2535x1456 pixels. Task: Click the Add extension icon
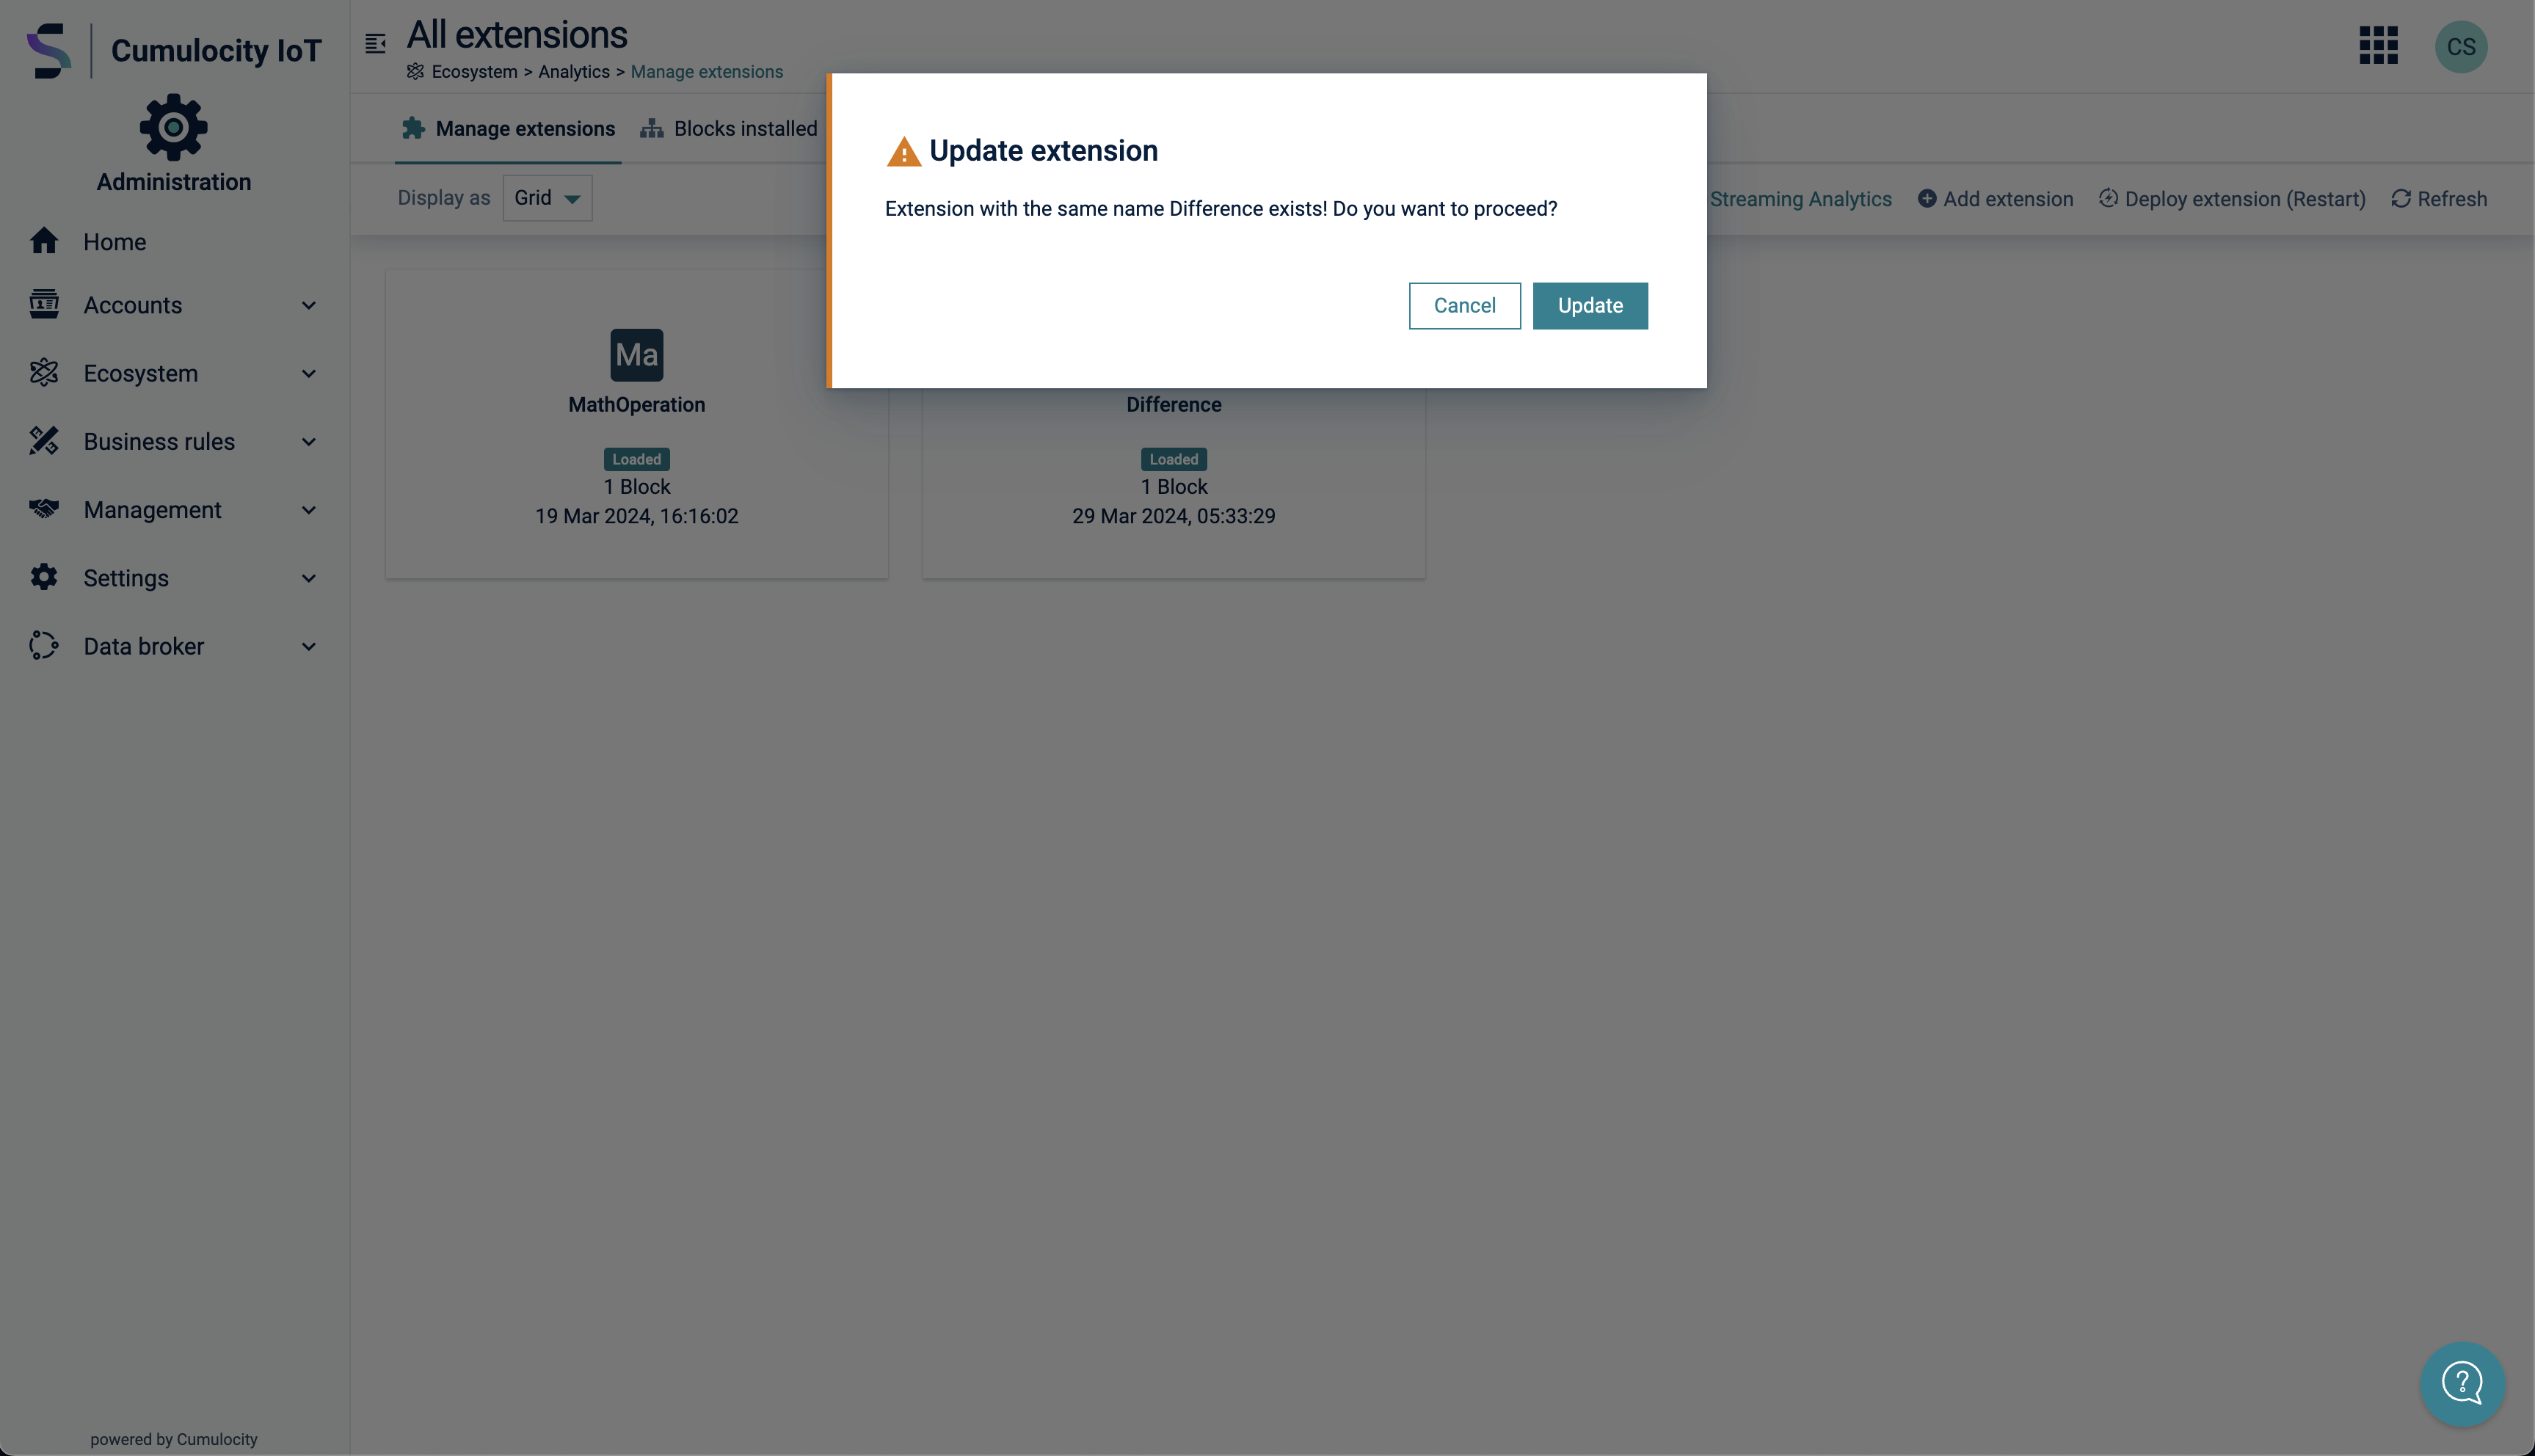[1926, 197]
